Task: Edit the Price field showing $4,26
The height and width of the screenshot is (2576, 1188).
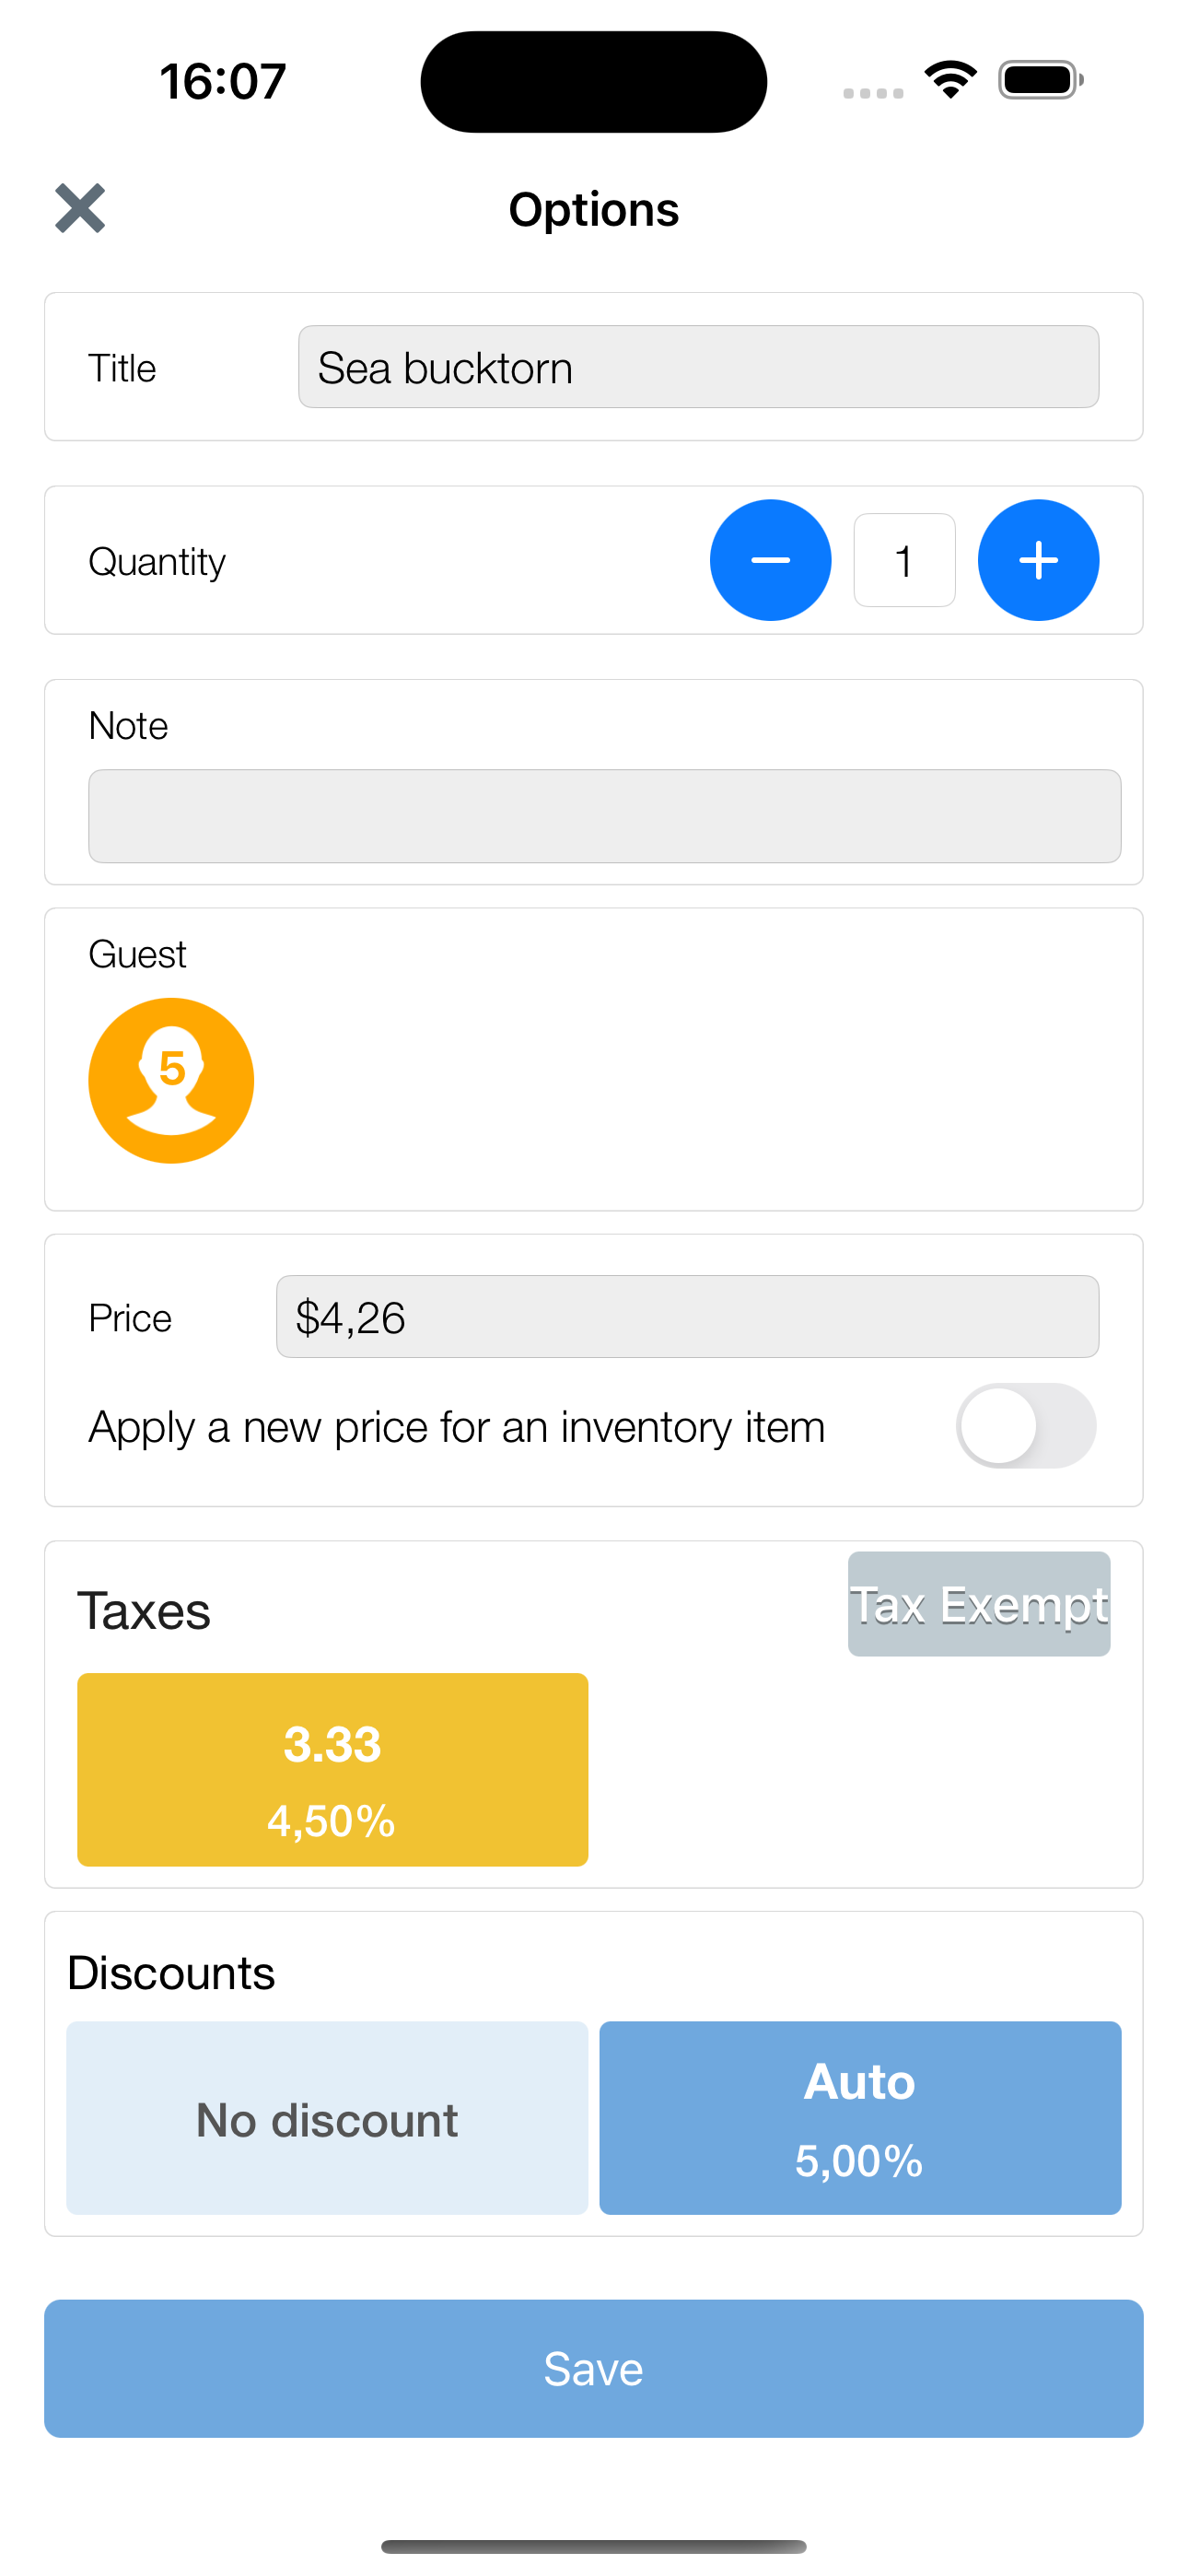Action: [687, 1317]
